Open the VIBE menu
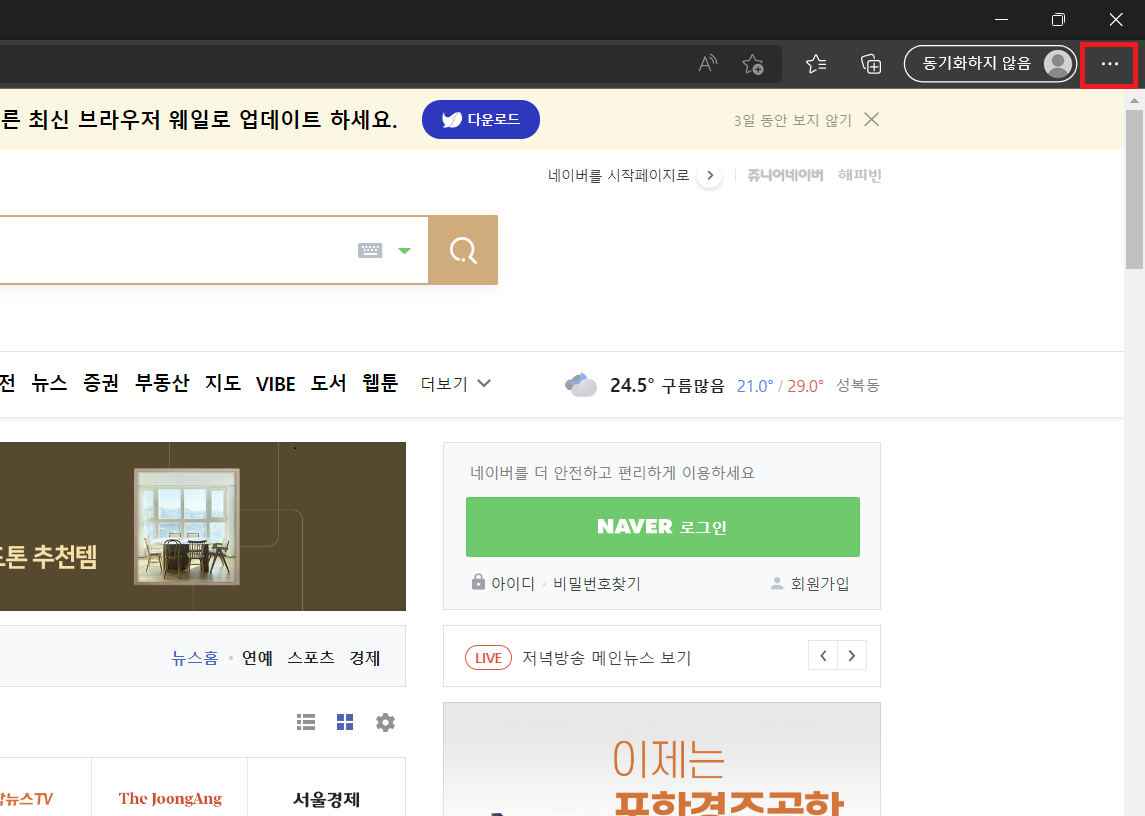Viewport: 1145px width, 816px height. 275,384
